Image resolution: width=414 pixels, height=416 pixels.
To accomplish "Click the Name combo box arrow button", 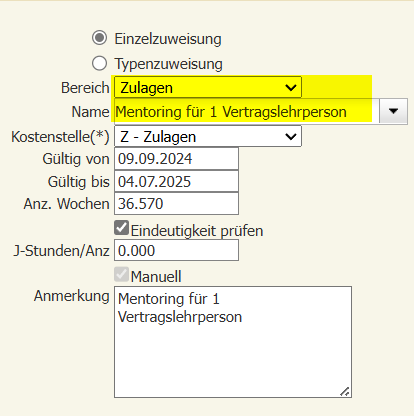I will [393, 111].
